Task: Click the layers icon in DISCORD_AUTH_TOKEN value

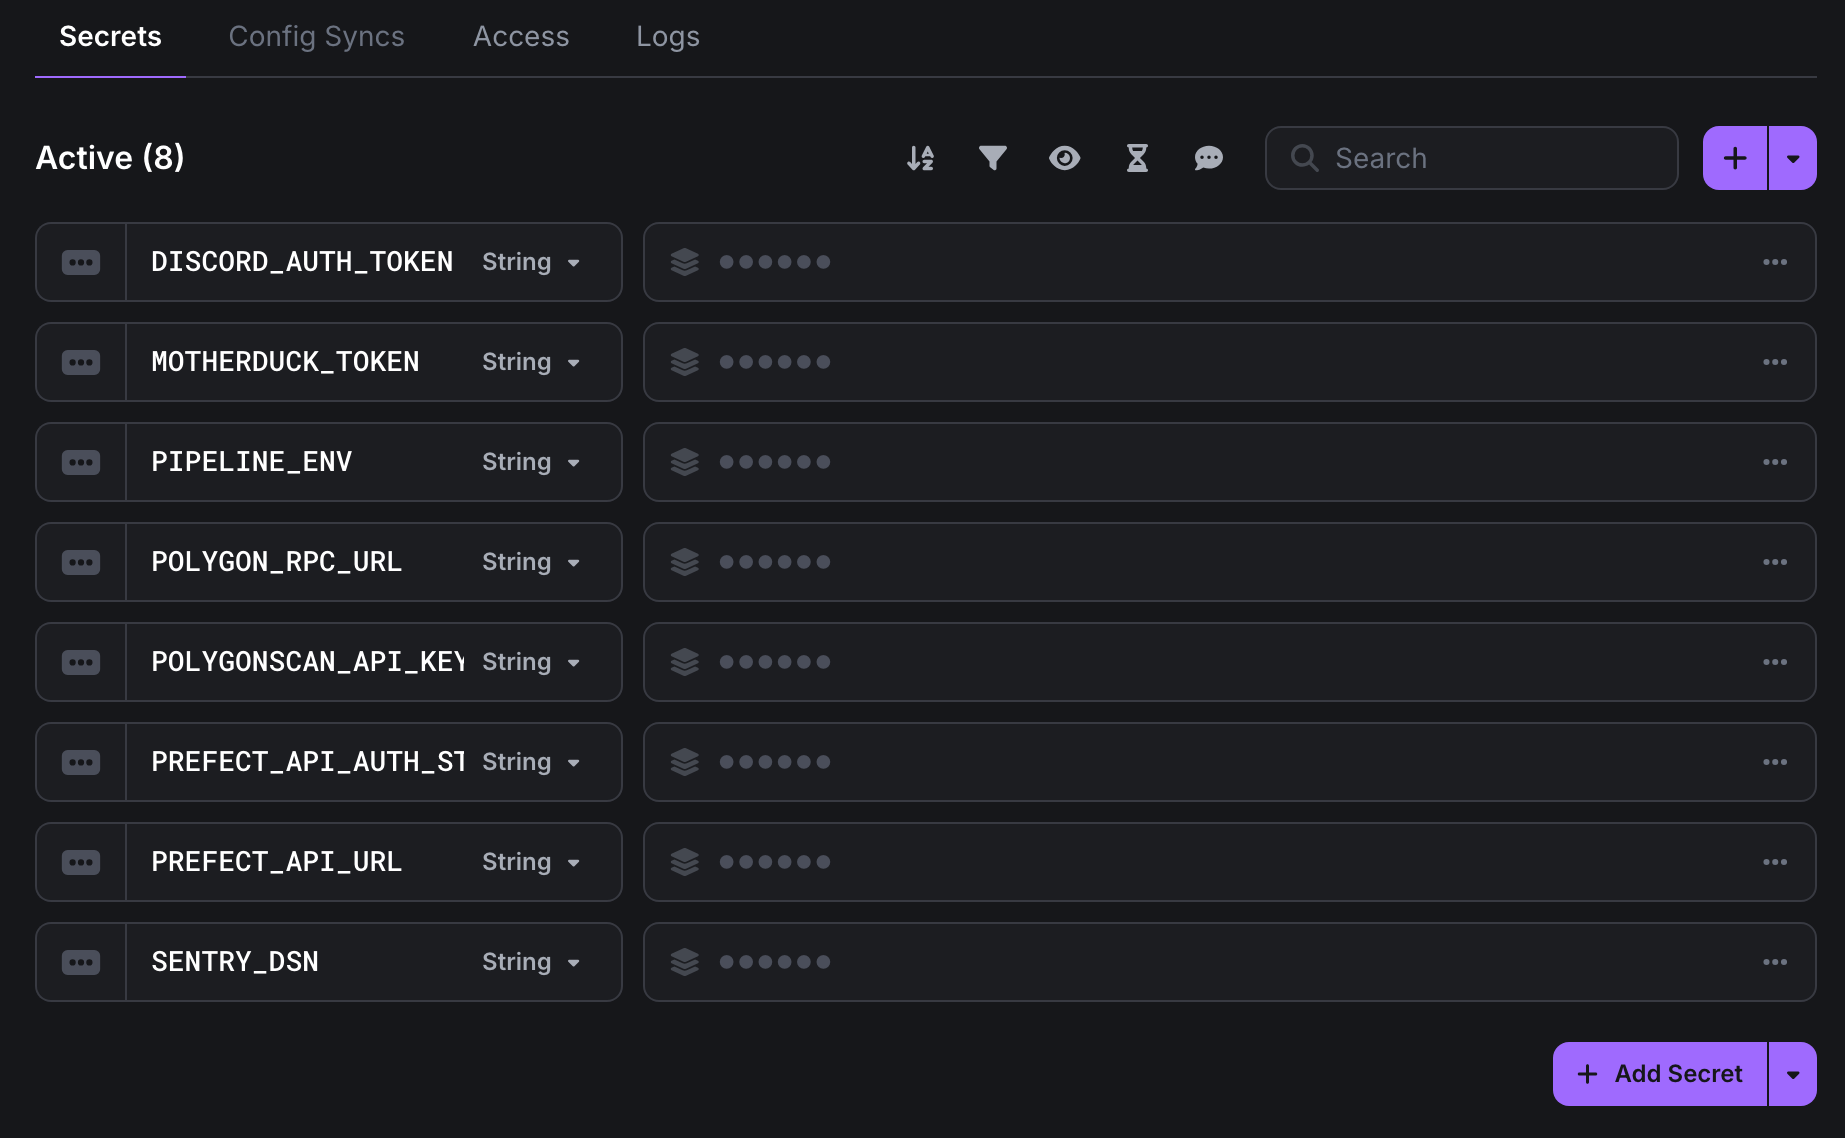Action: coord(685,262)
